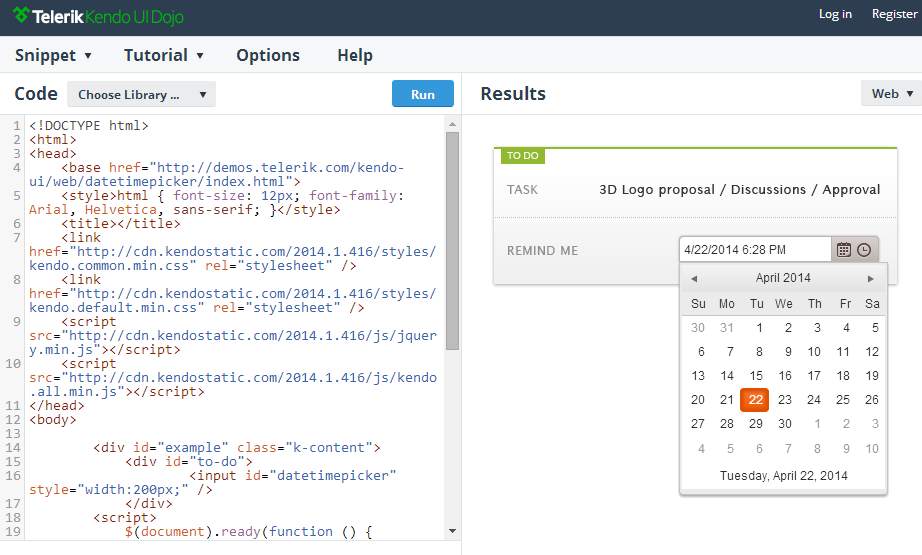Click the TO DO label tag
The height and width of the screenshot is (555, 922).
coord(523,156)
